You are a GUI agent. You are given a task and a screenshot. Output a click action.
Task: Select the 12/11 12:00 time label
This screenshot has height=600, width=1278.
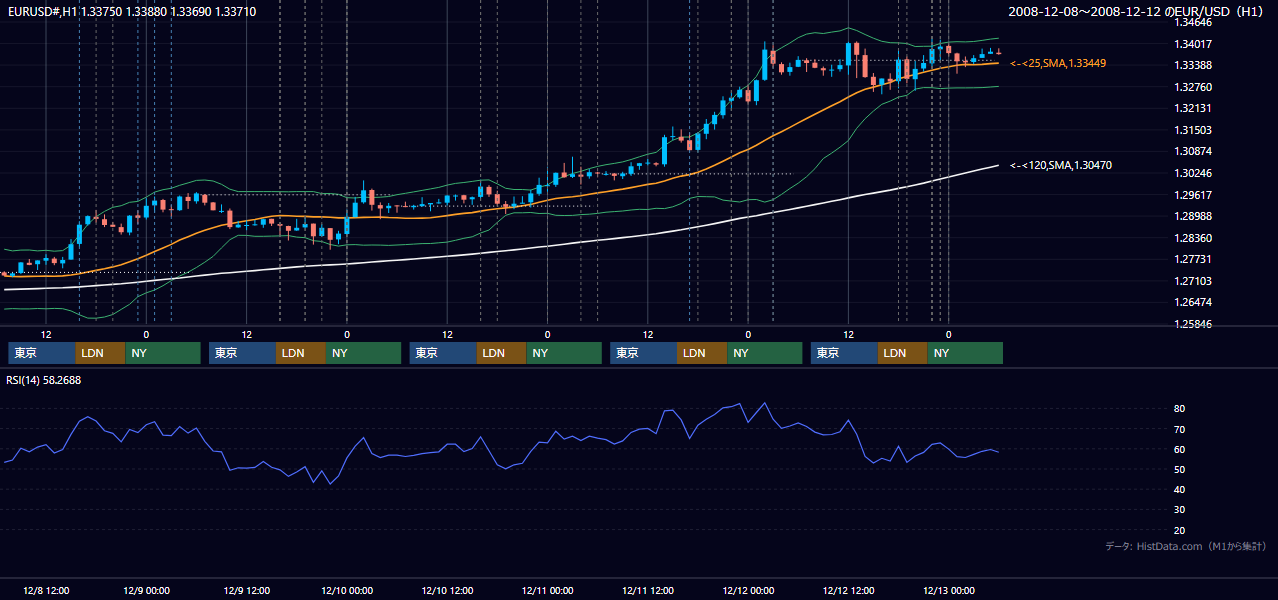coord(647,590)
